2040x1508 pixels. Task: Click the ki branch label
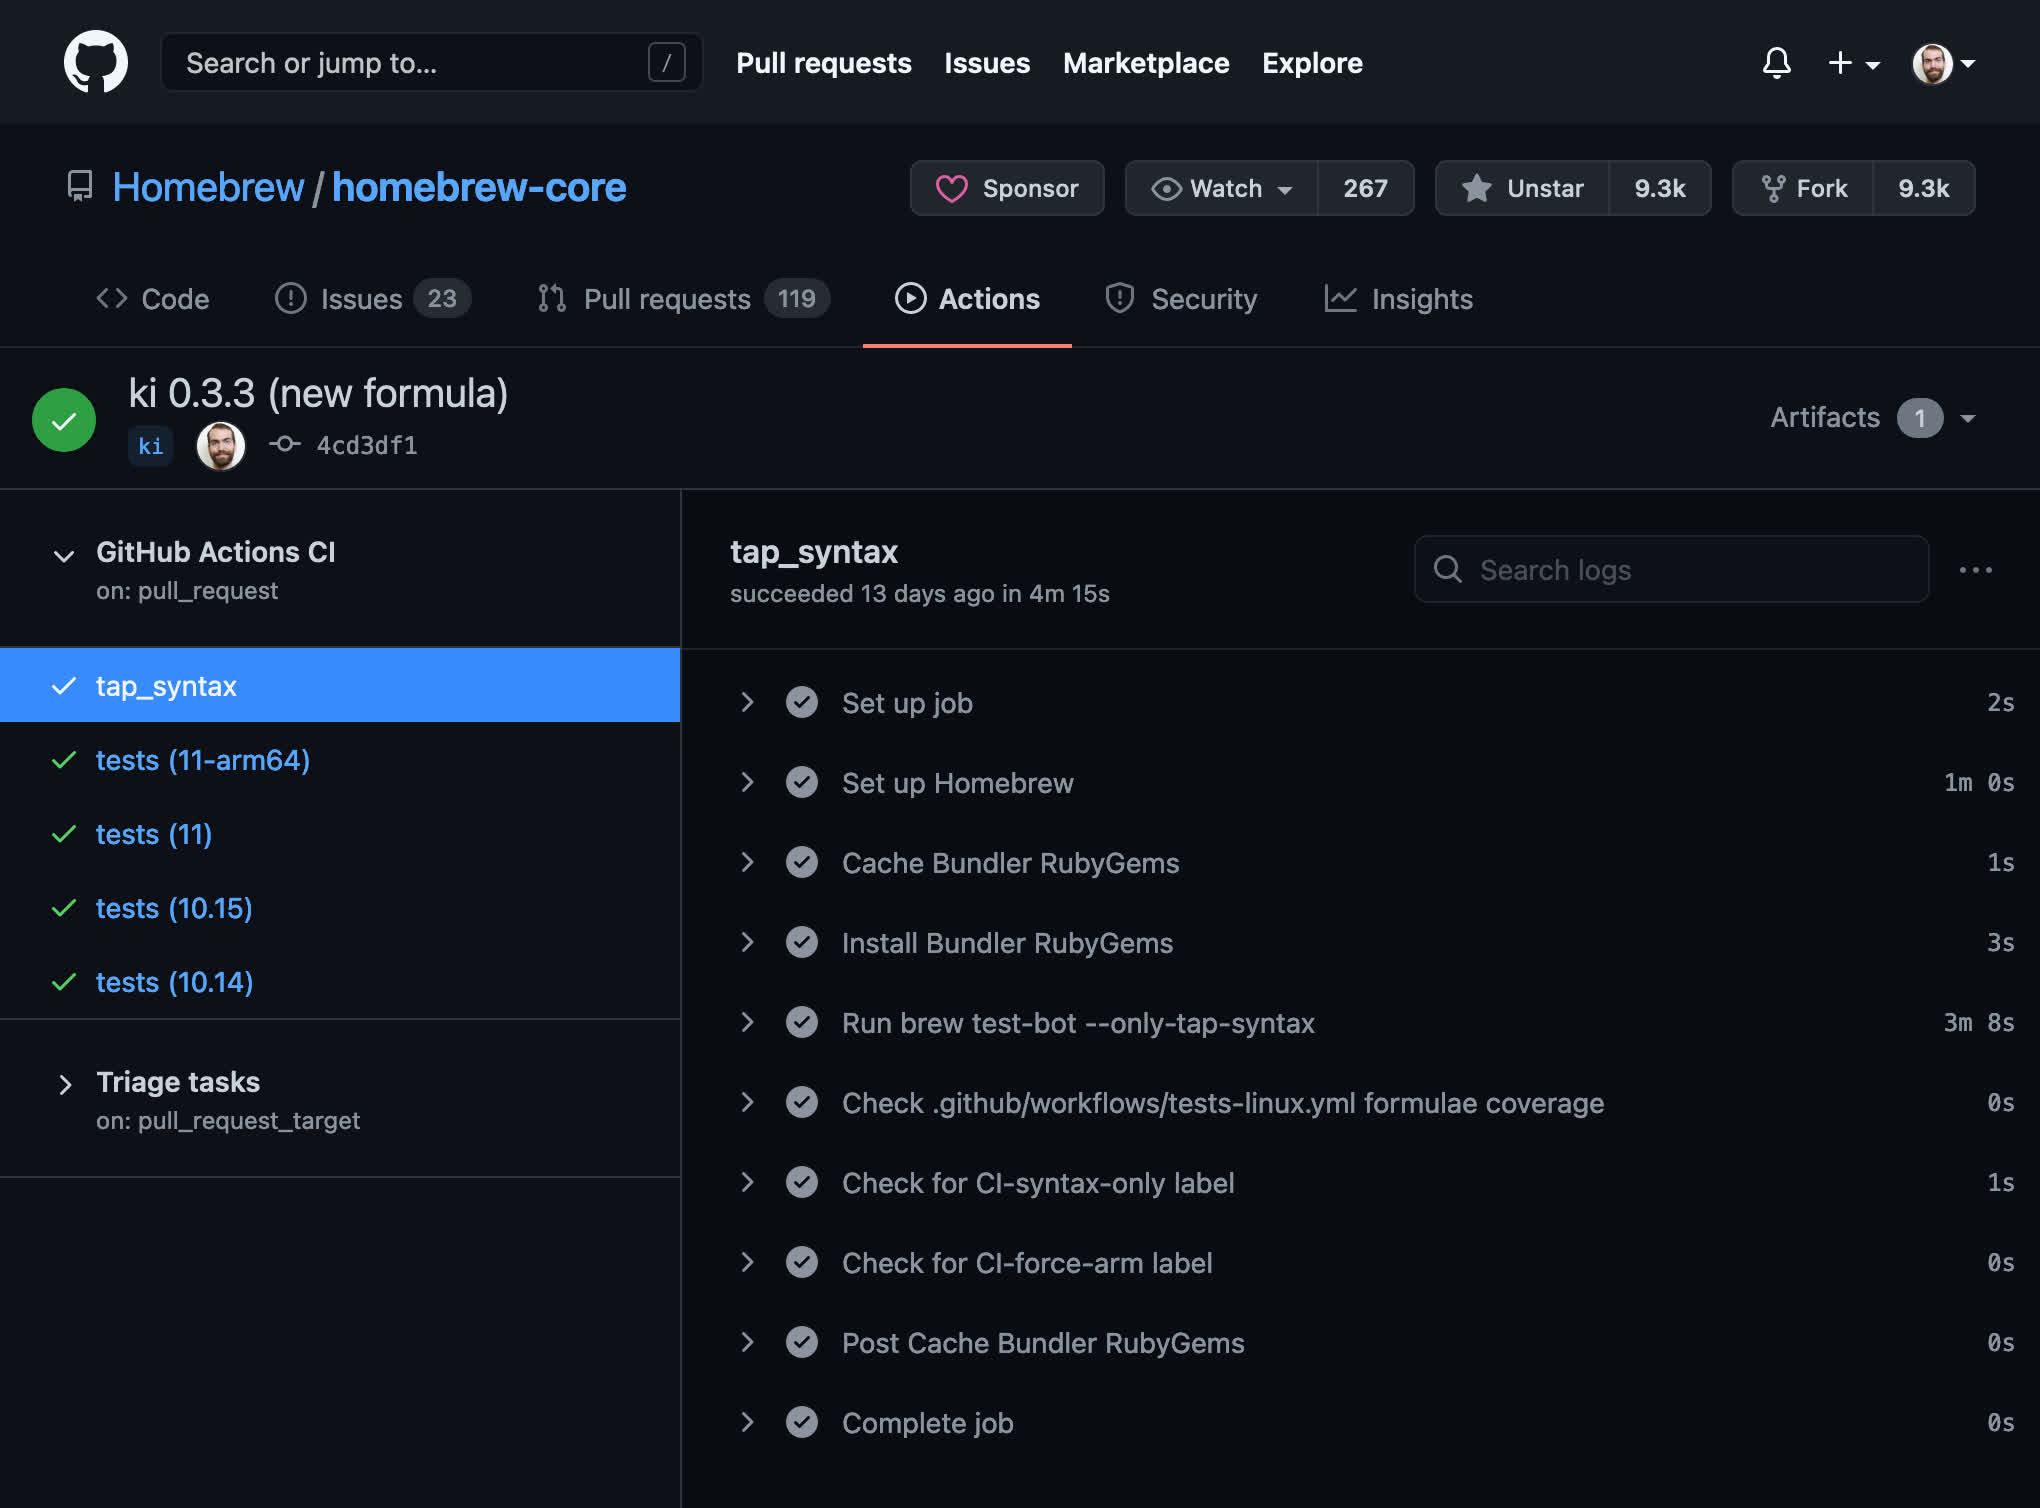(150, 445)
